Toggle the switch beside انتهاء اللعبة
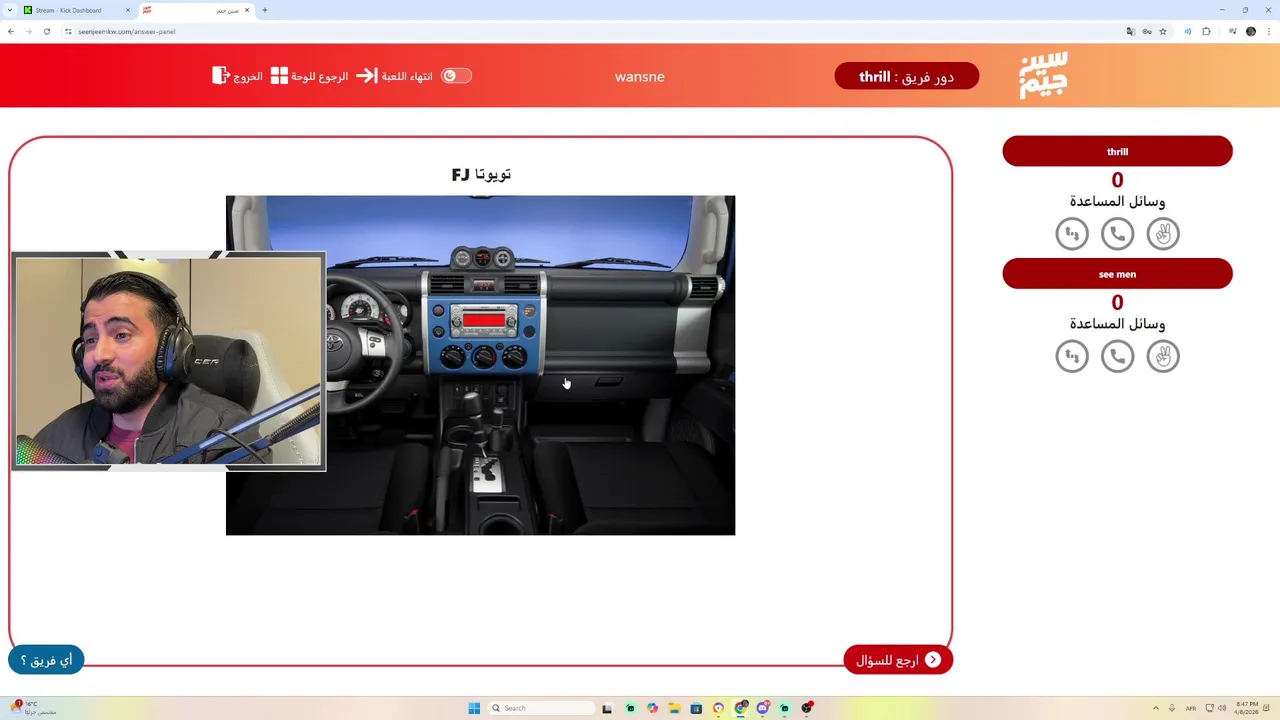Image resolution: width=1280 pixels, height=720 pixels. 456,76
